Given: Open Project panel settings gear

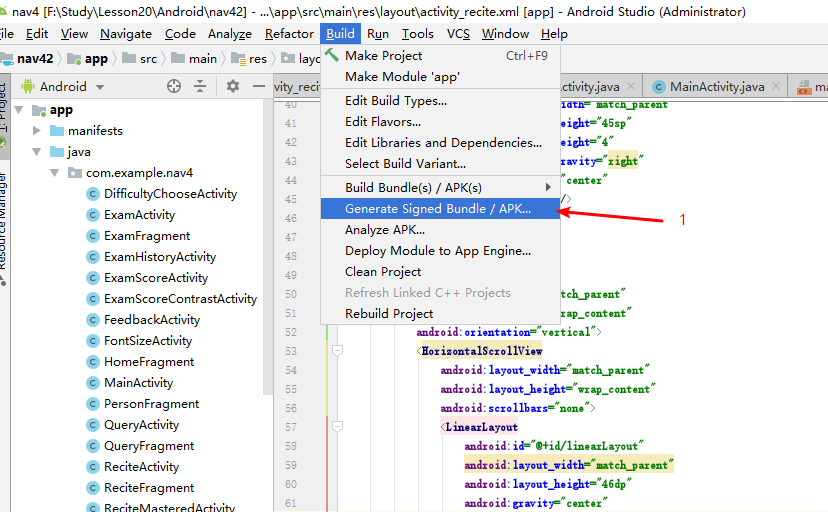Looking at the screenshot, I should (233, 86).
